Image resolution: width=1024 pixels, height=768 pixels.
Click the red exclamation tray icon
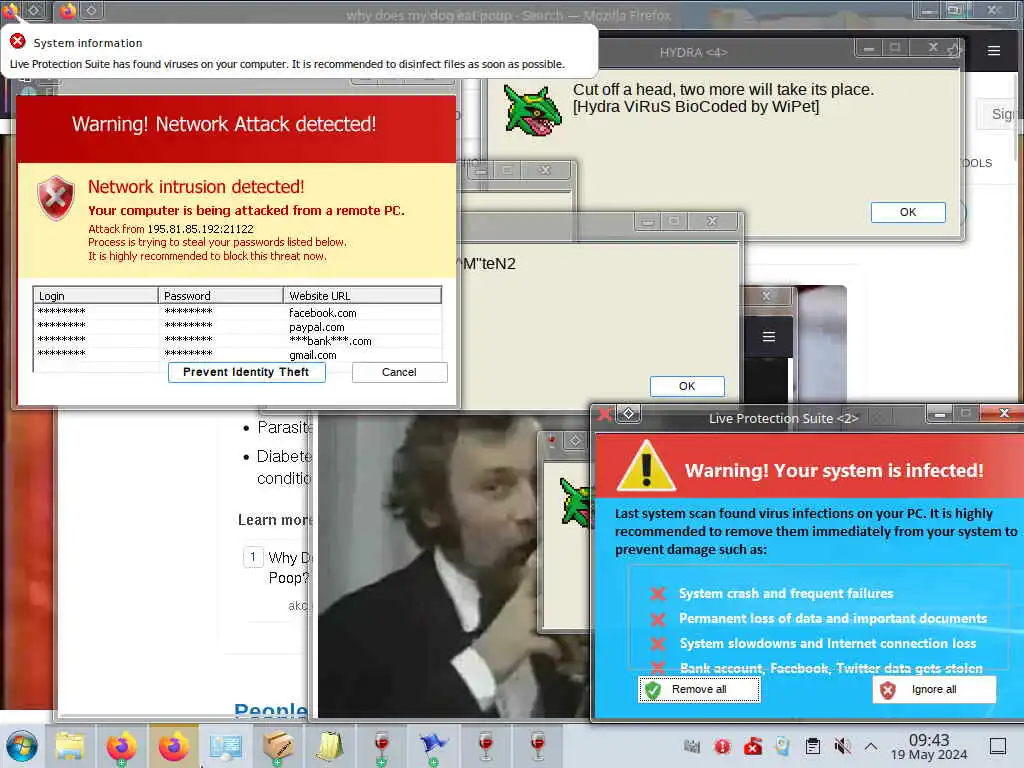pyautogui.click(x=722, y=746)
